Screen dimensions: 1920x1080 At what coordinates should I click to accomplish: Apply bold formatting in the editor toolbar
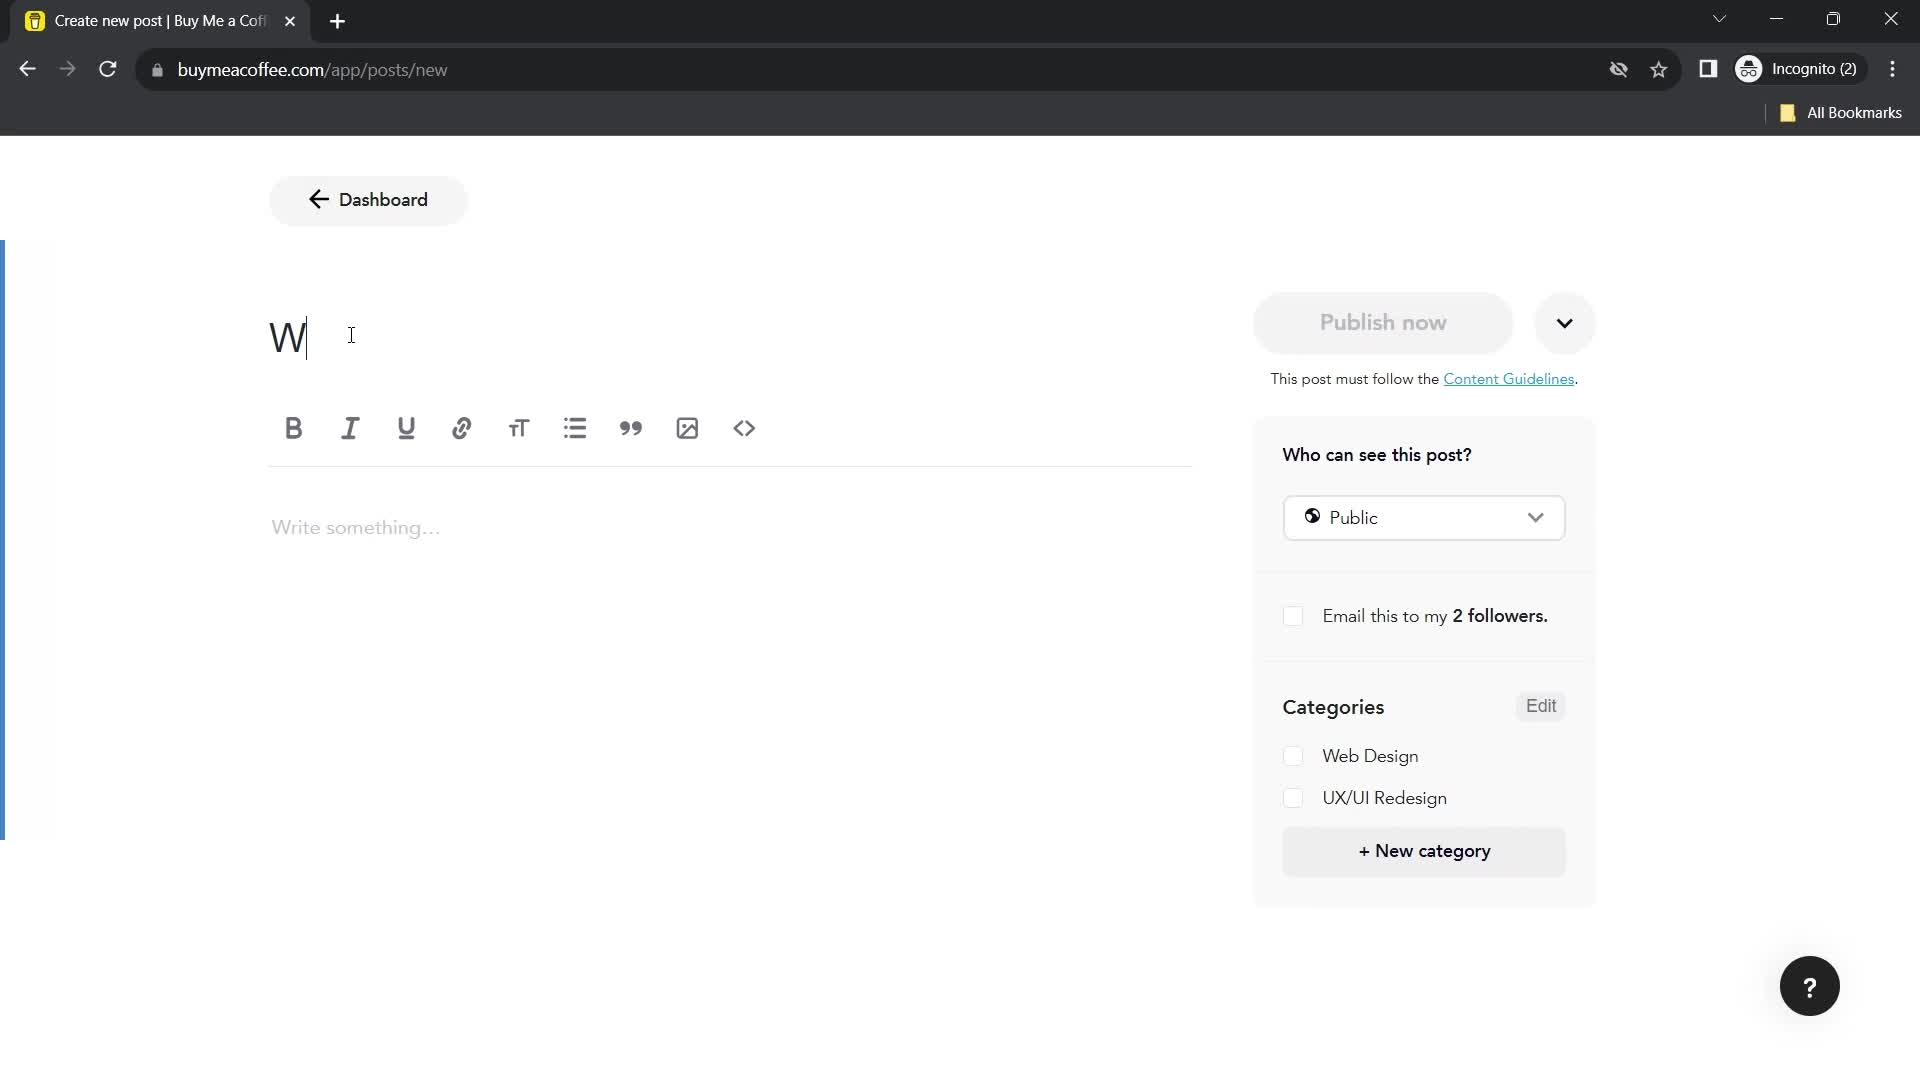[293, 428]
